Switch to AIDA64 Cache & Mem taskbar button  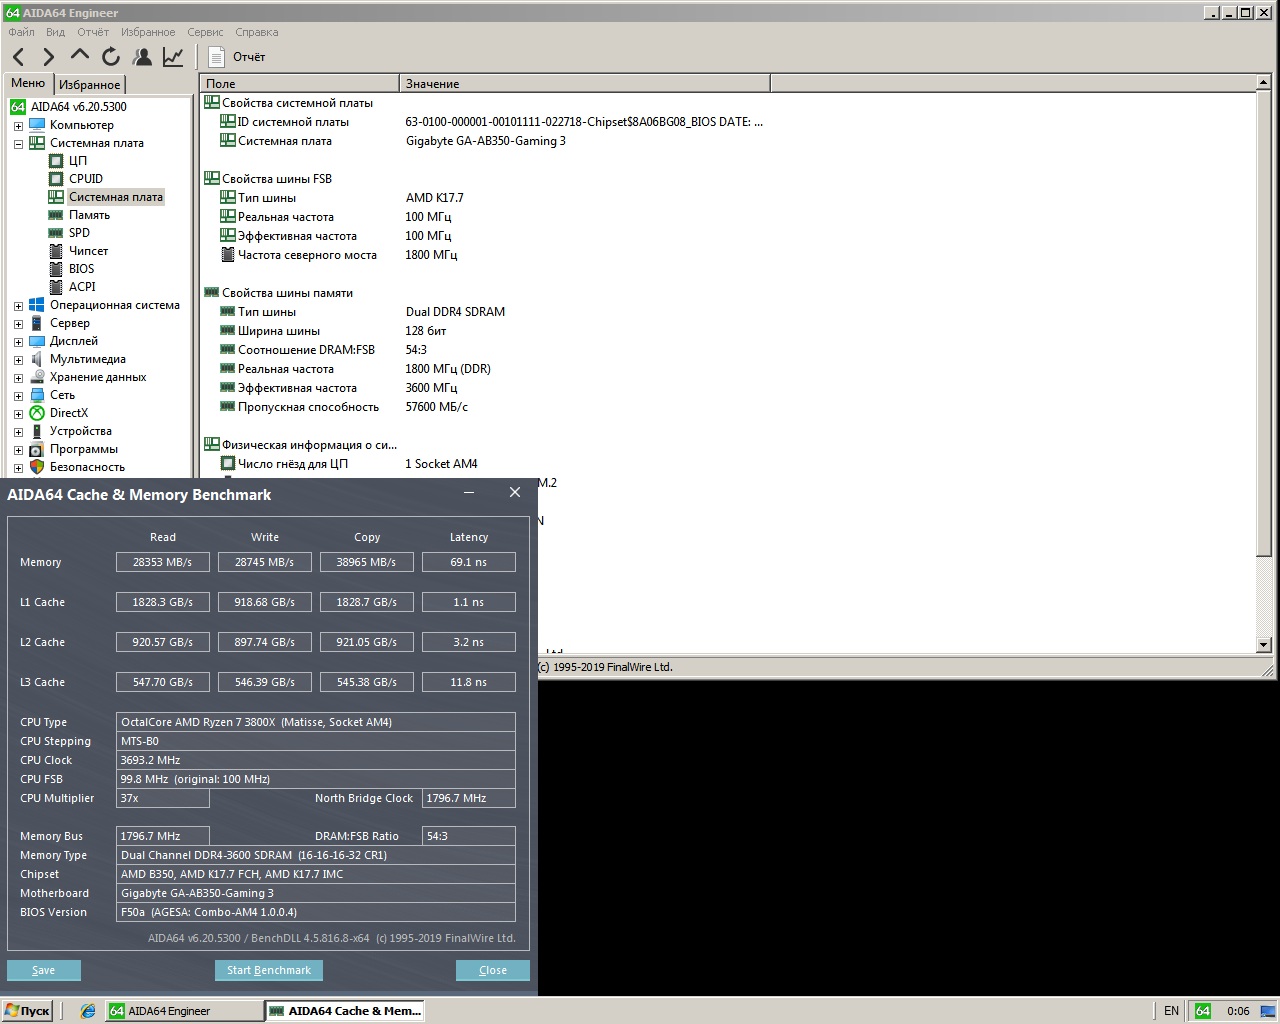point(346,1011)
